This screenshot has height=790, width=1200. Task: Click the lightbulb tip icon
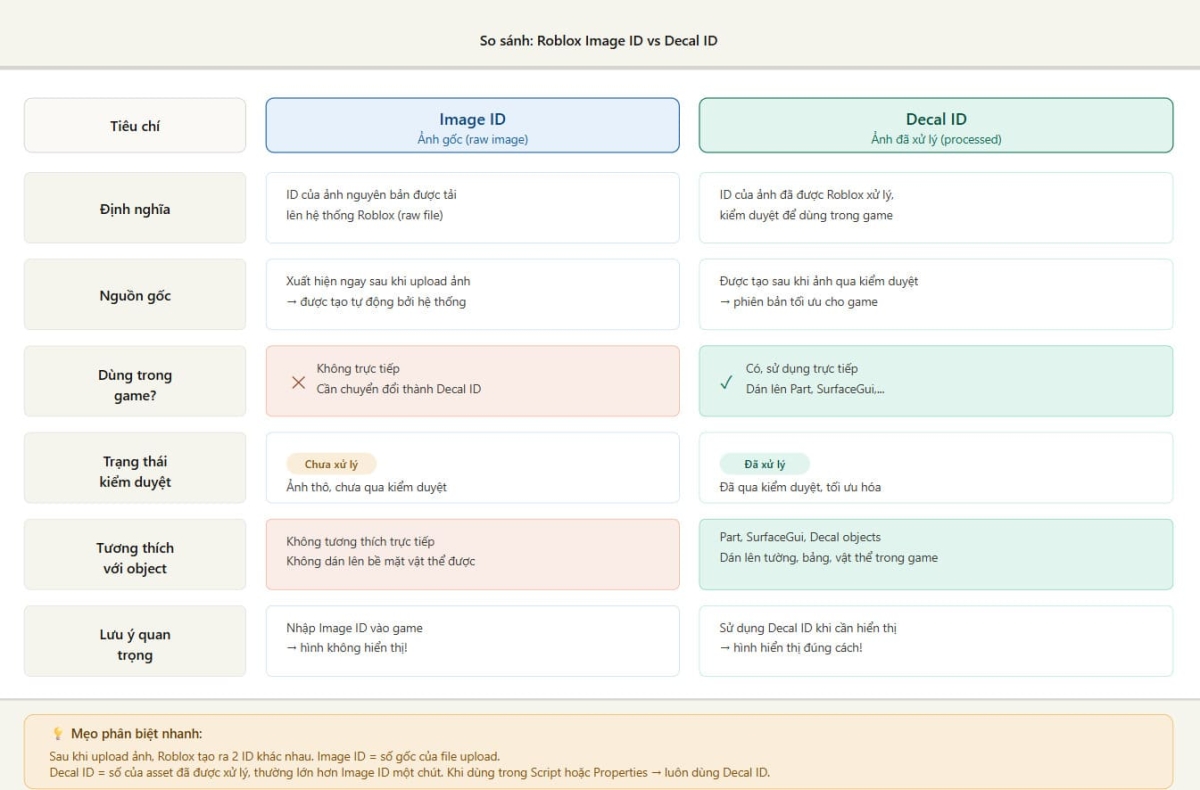(57, 734)
